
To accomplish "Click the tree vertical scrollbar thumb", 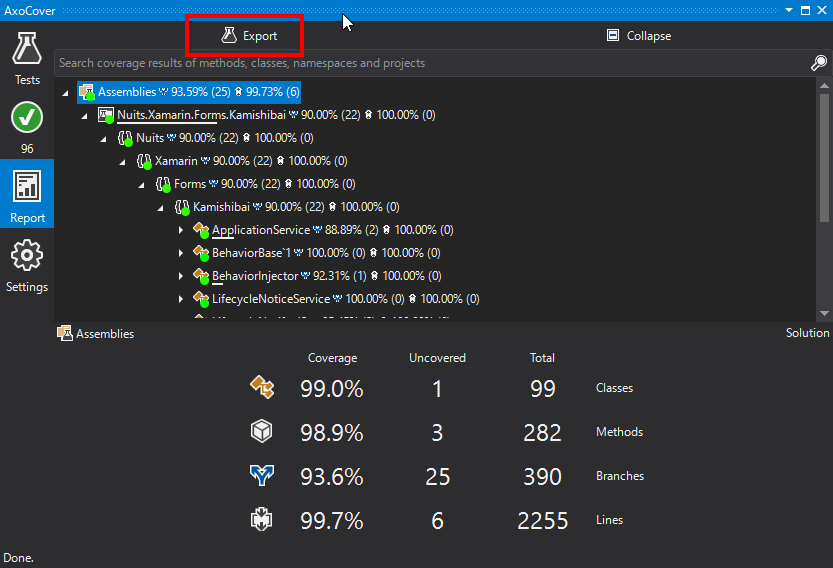I will (824, 158).
